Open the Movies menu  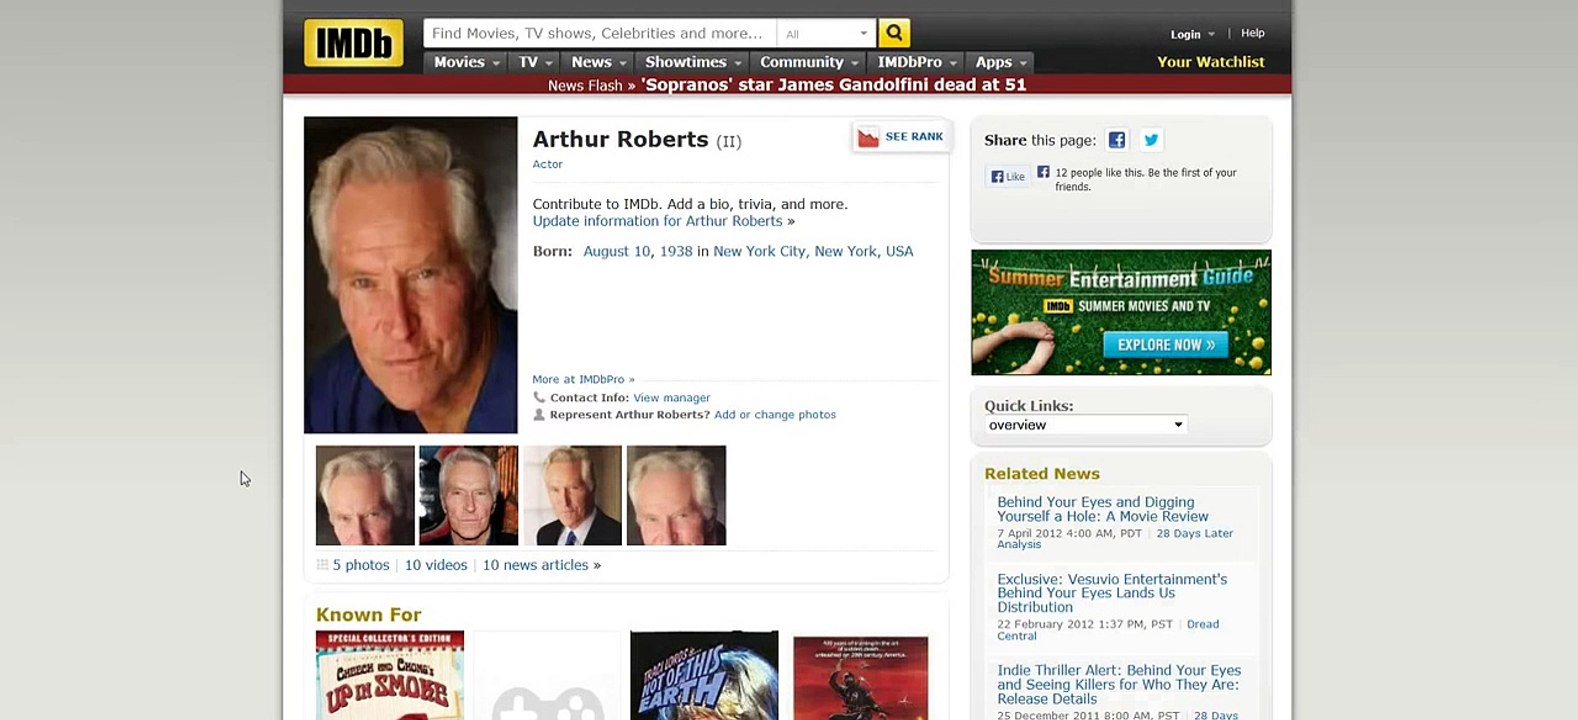[x=466, y=62]
